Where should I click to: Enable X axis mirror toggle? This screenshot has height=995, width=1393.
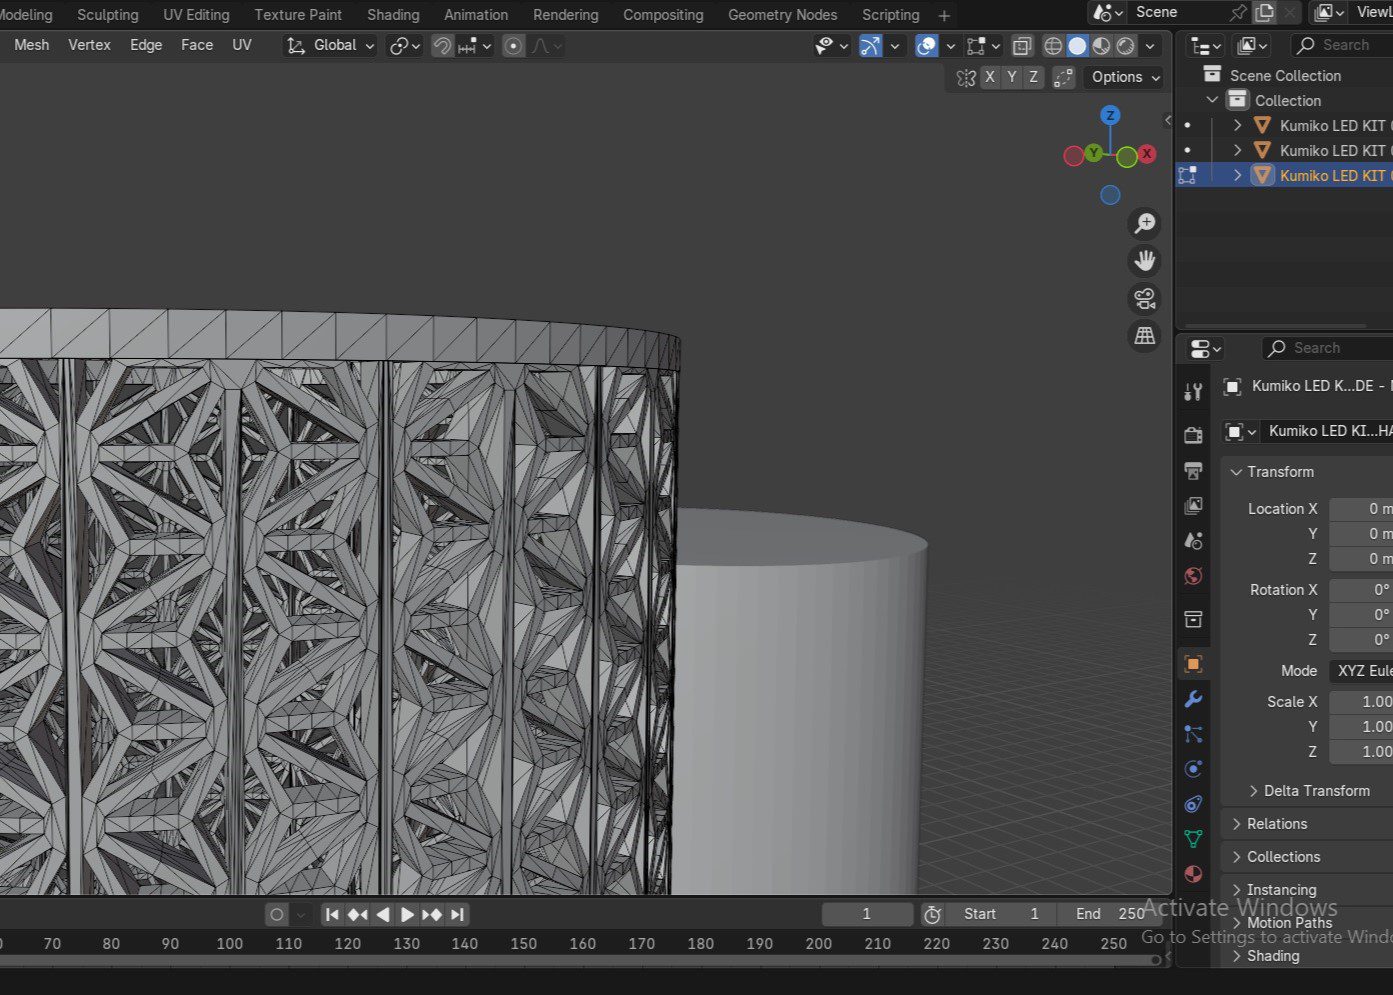[989, 77]
